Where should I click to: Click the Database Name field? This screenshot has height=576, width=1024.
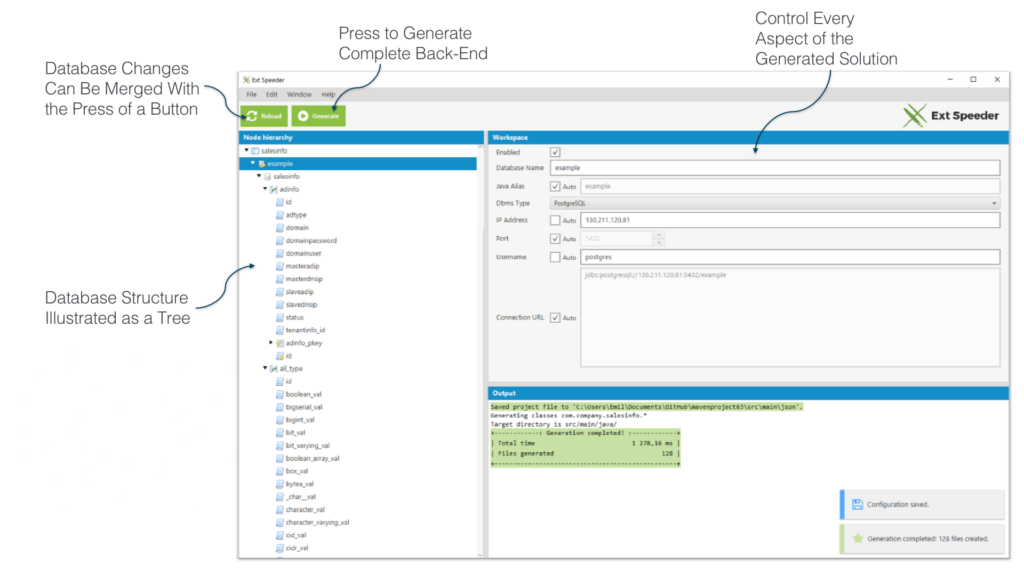click(775, 168)
